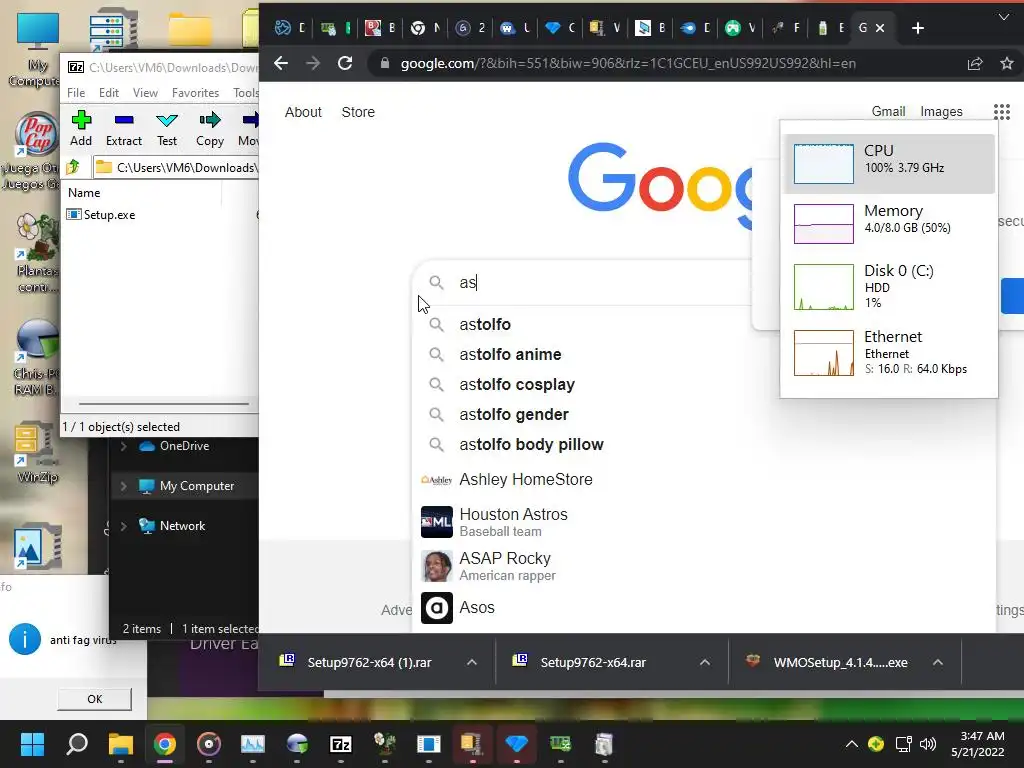Open the View menu in 7-Zip
Image resolution: width=1024 pixels, height=768 pixels.
click(145, 93)
